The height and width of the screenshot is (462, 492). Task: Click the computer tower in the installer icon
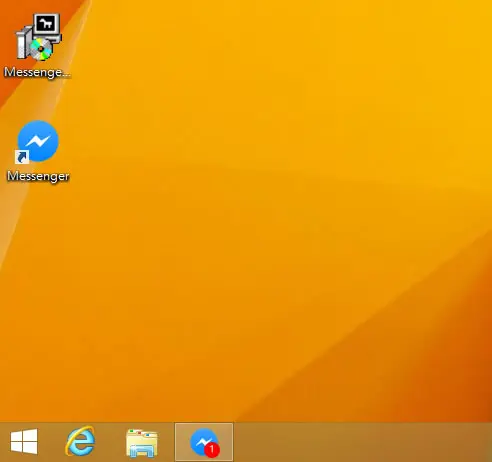(x=21, y=44)
